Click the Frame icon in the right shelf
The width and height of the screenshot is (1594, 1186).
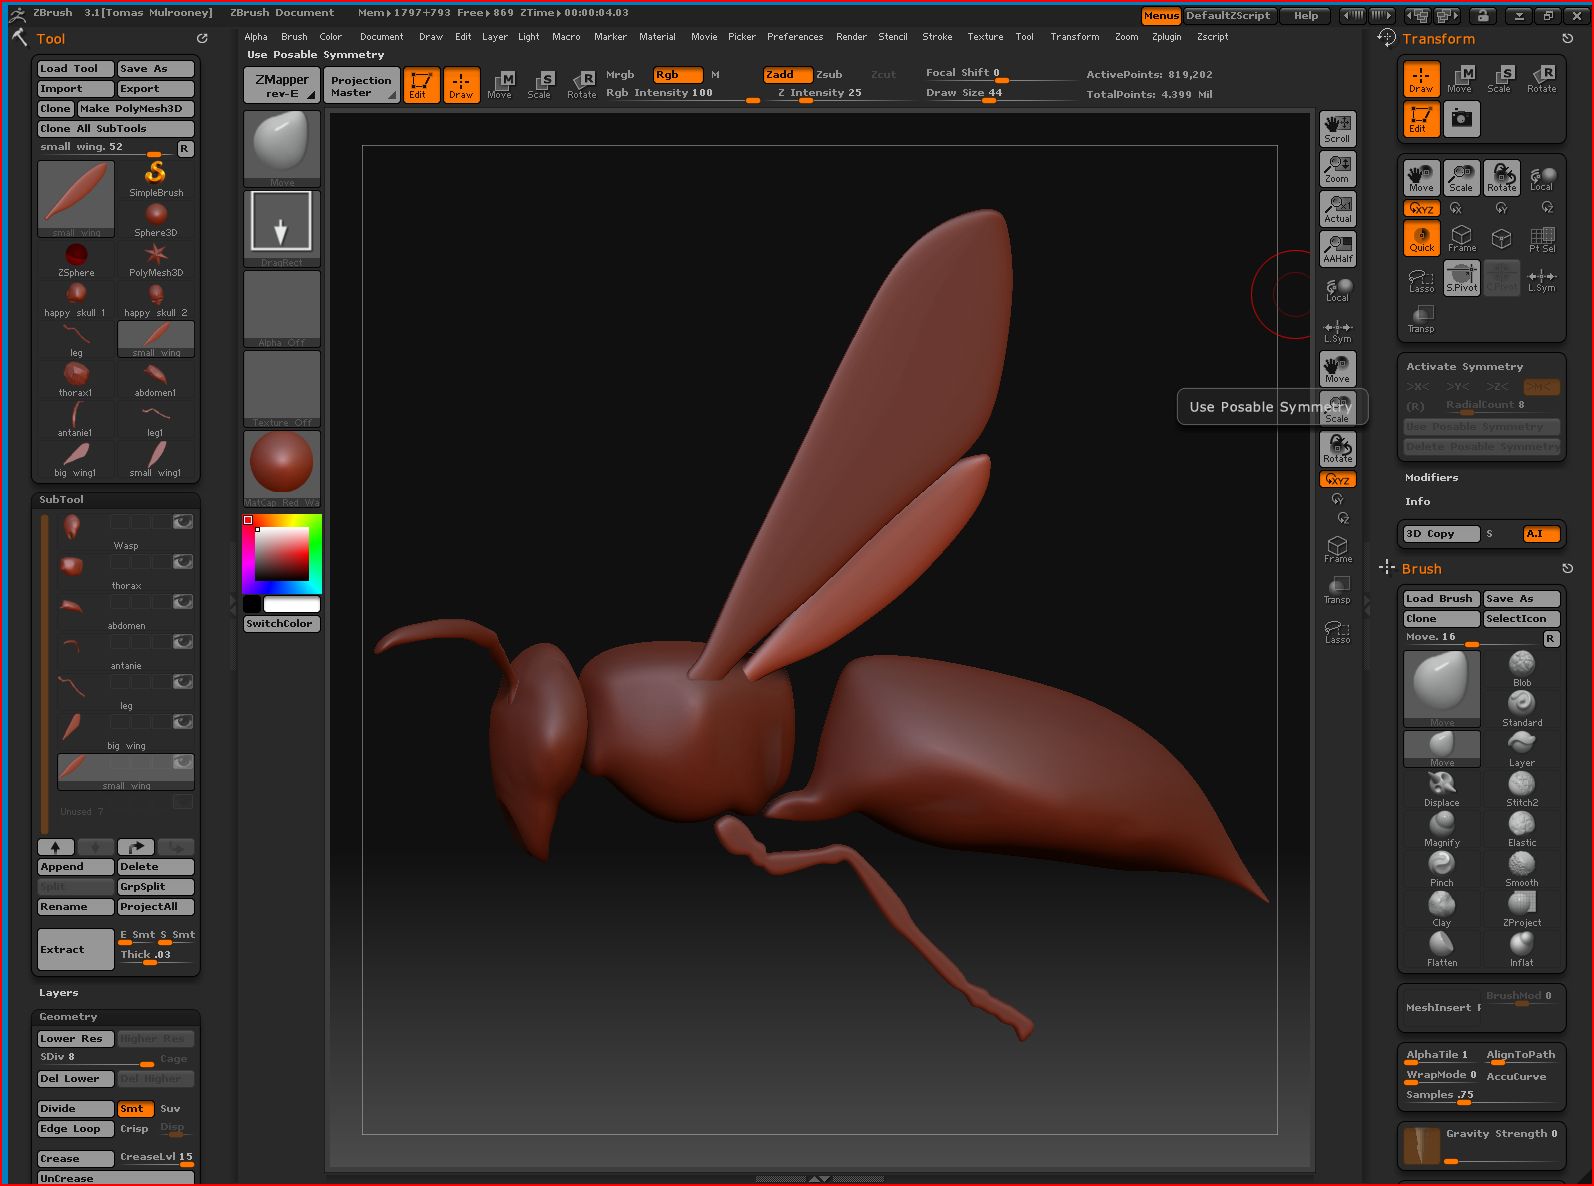(x=1337, y=548)
